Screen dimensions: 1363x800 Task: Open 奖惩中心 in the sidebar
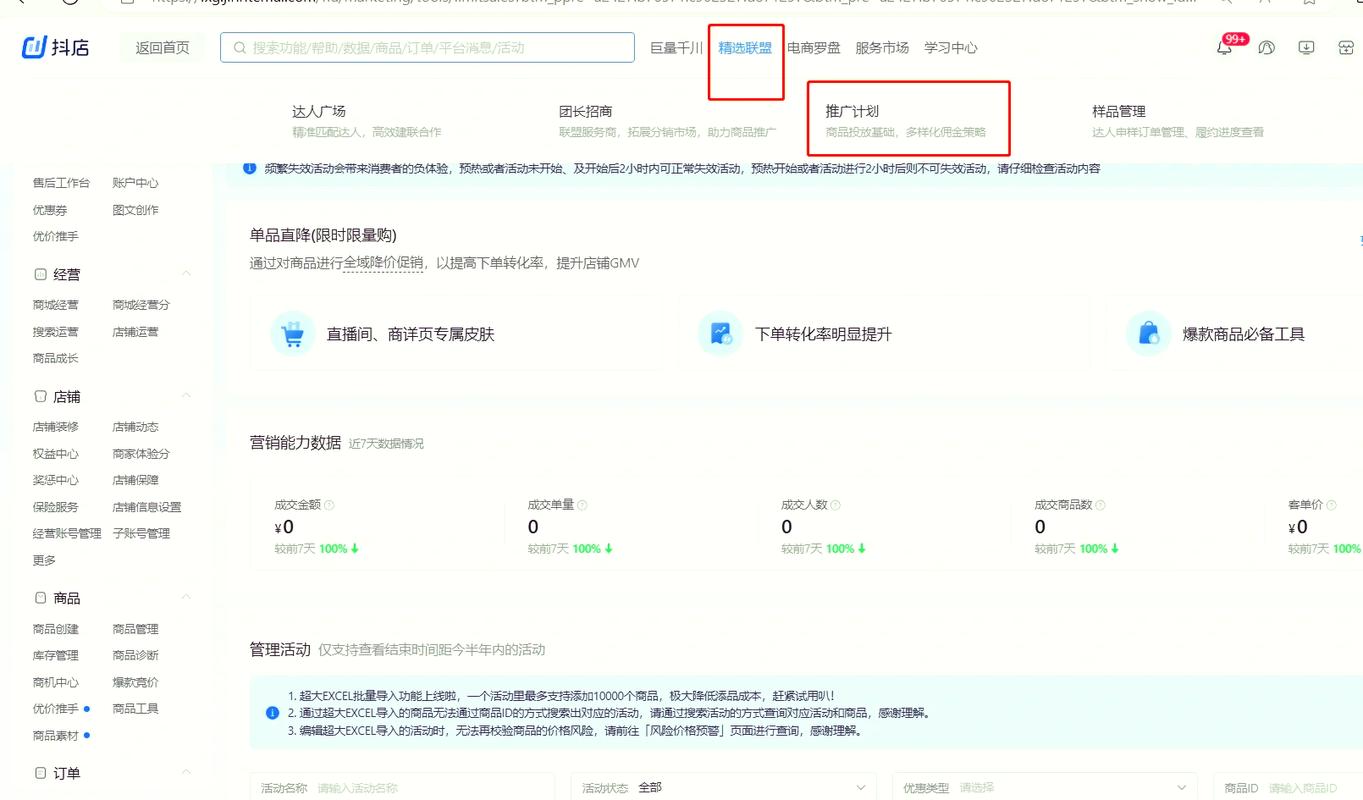tap(55, 480)
